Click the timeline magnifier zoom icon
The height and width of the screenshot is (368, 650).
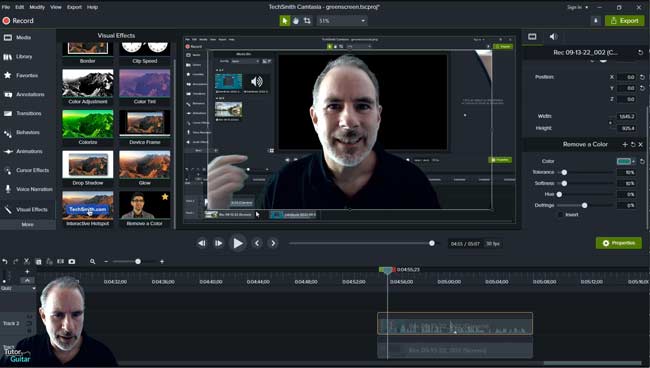(92, 261)
